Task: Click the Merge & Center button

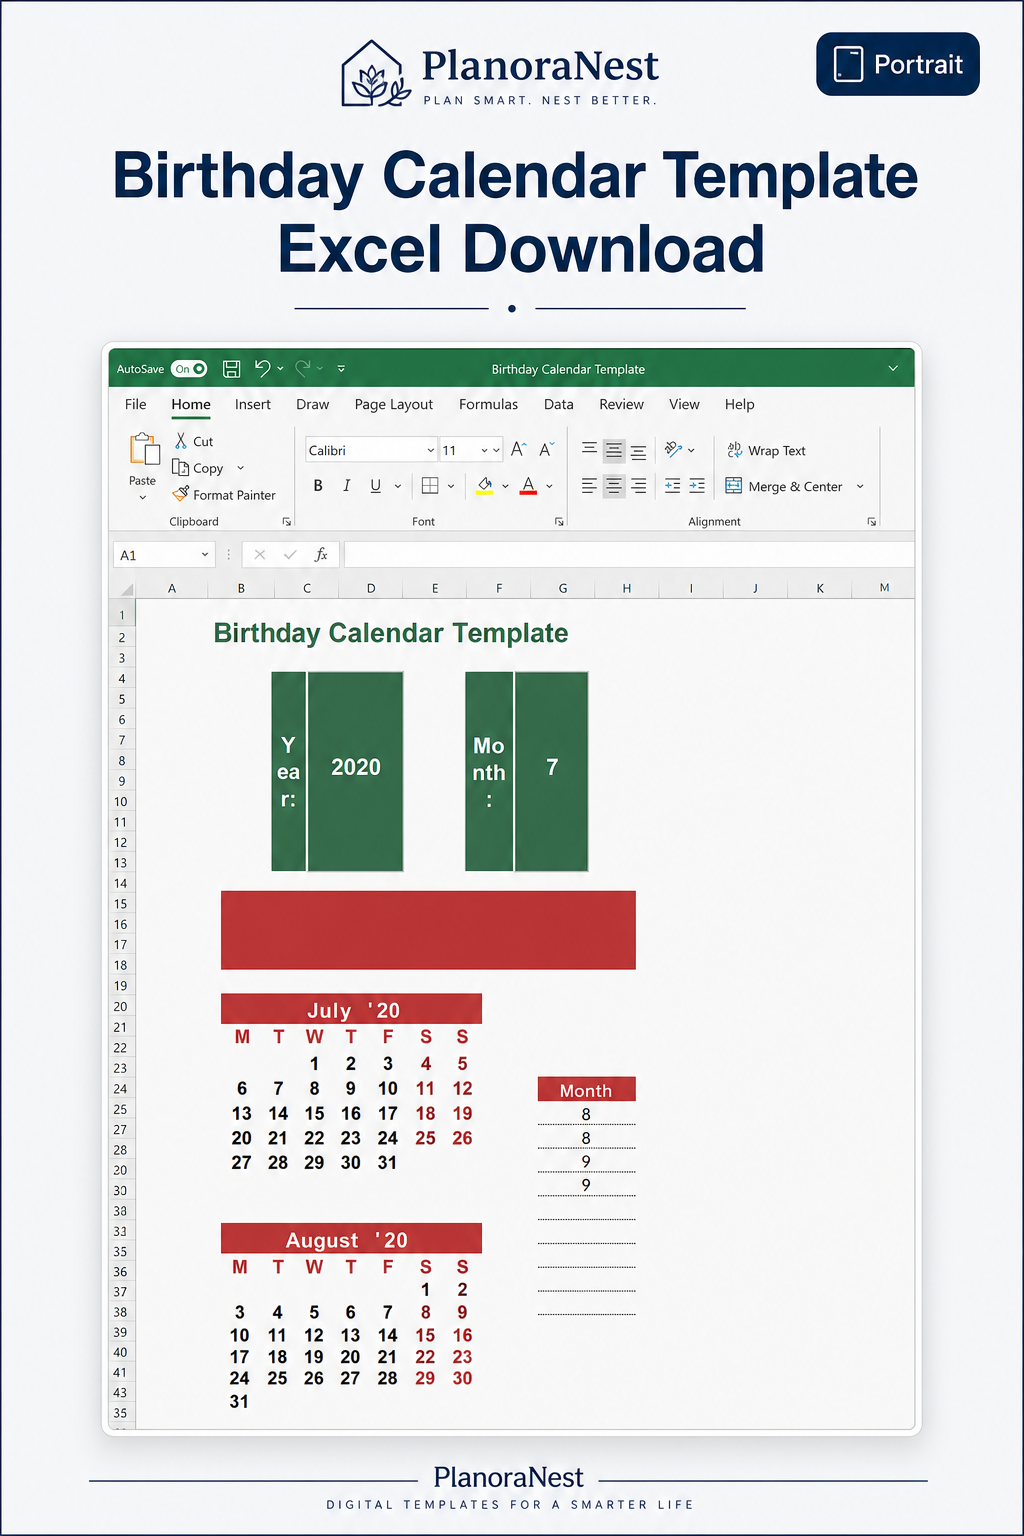Action: [784, 487]
